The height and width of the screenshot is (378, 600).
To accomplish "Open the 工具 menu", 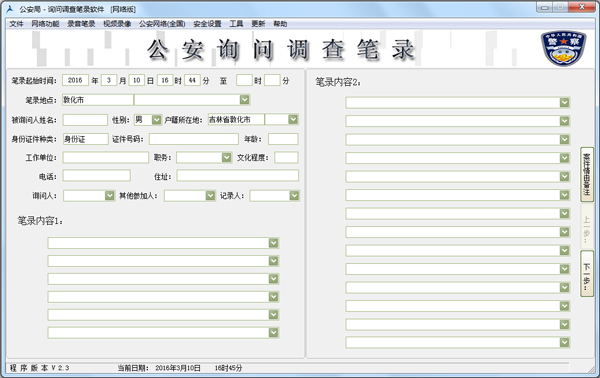I will 236,24.
